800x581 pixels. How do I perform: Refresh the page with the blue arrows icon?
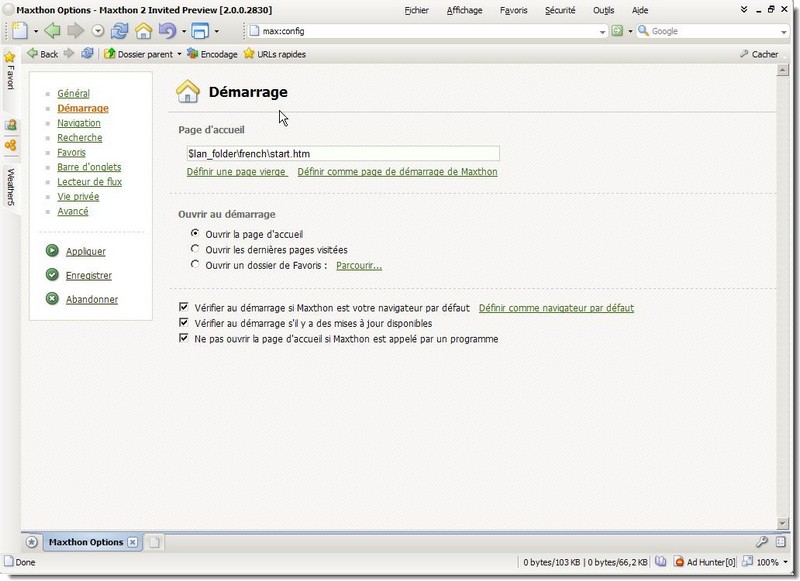click(x=119, y=31)
